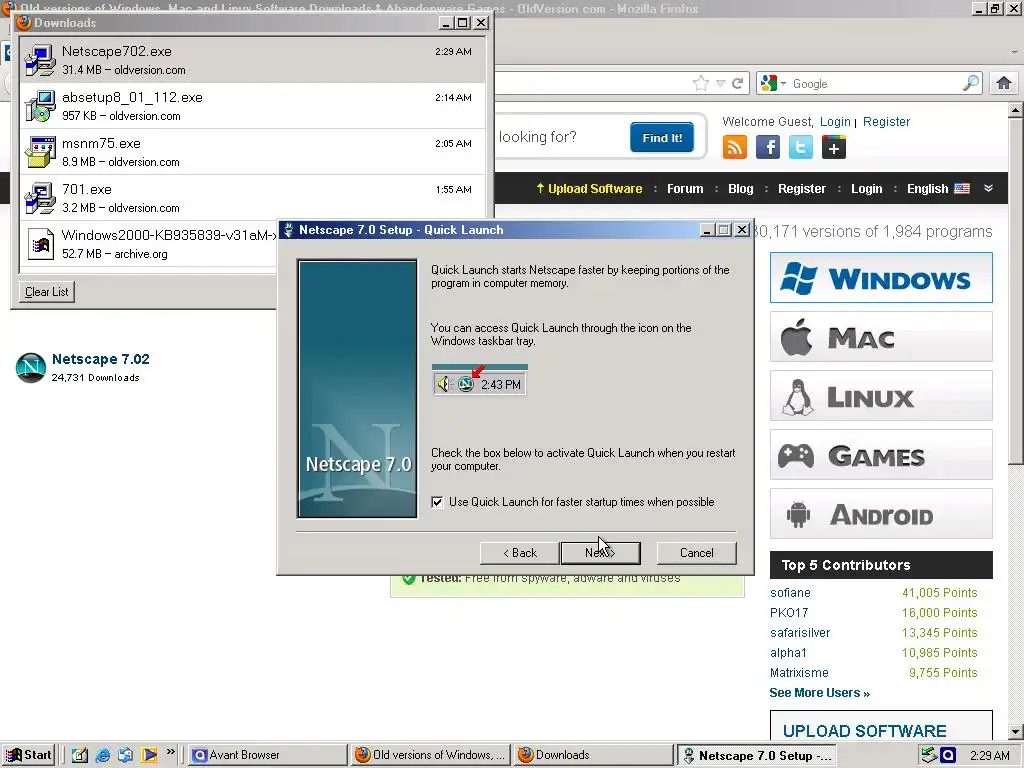The image size is (1024, 768).
Task: Launch Internet Explorer from taskbar quick launch
Action: (103, 755)
